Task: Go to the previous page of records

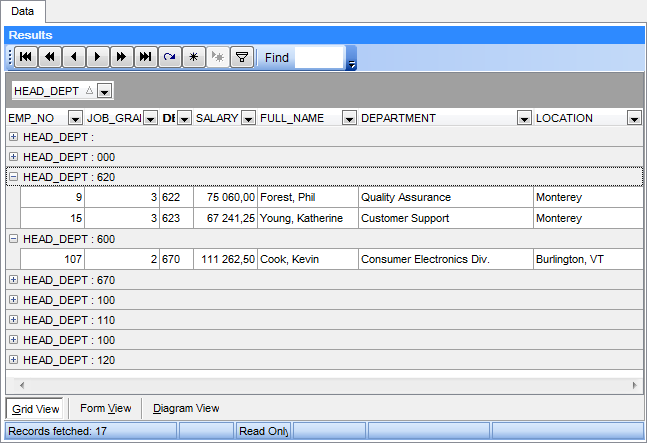Action: point(49,58)
